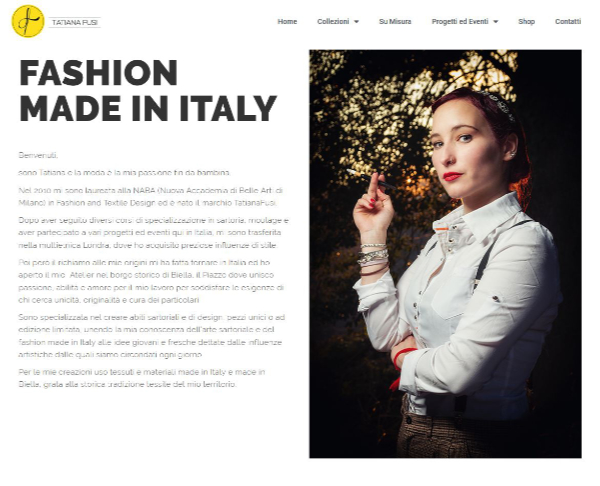Expand the Progetti ed Eventi dropdown arrow
Viewport: 600px width, 486px height.
tap(496, 22)
